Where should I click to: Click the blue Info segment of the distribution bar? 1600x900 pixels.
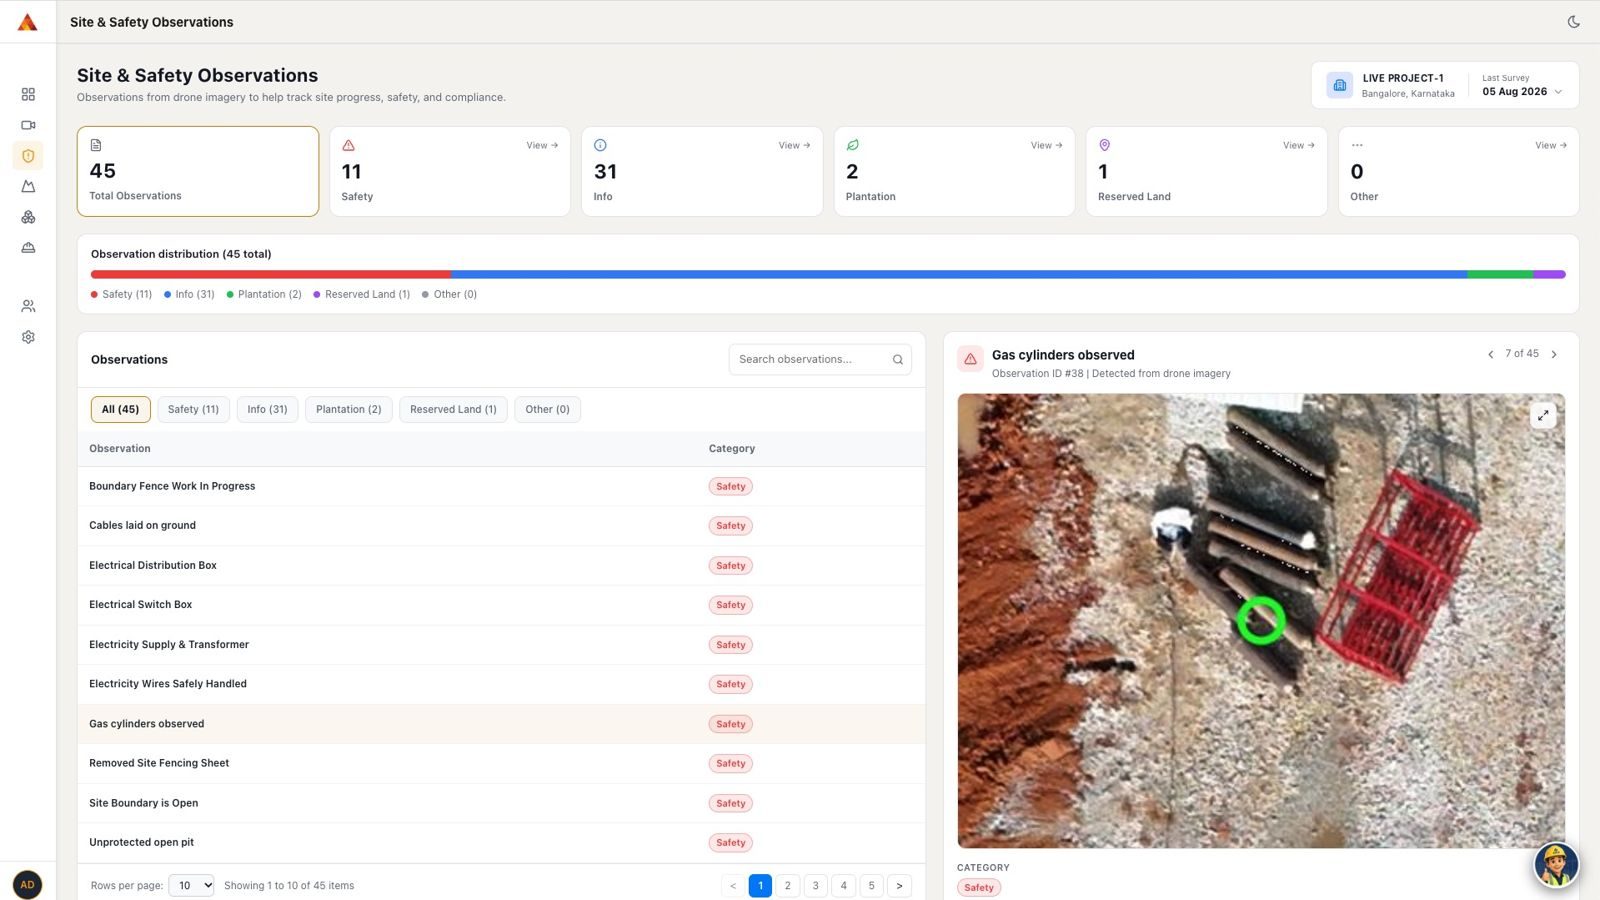[x=959, y=274]
